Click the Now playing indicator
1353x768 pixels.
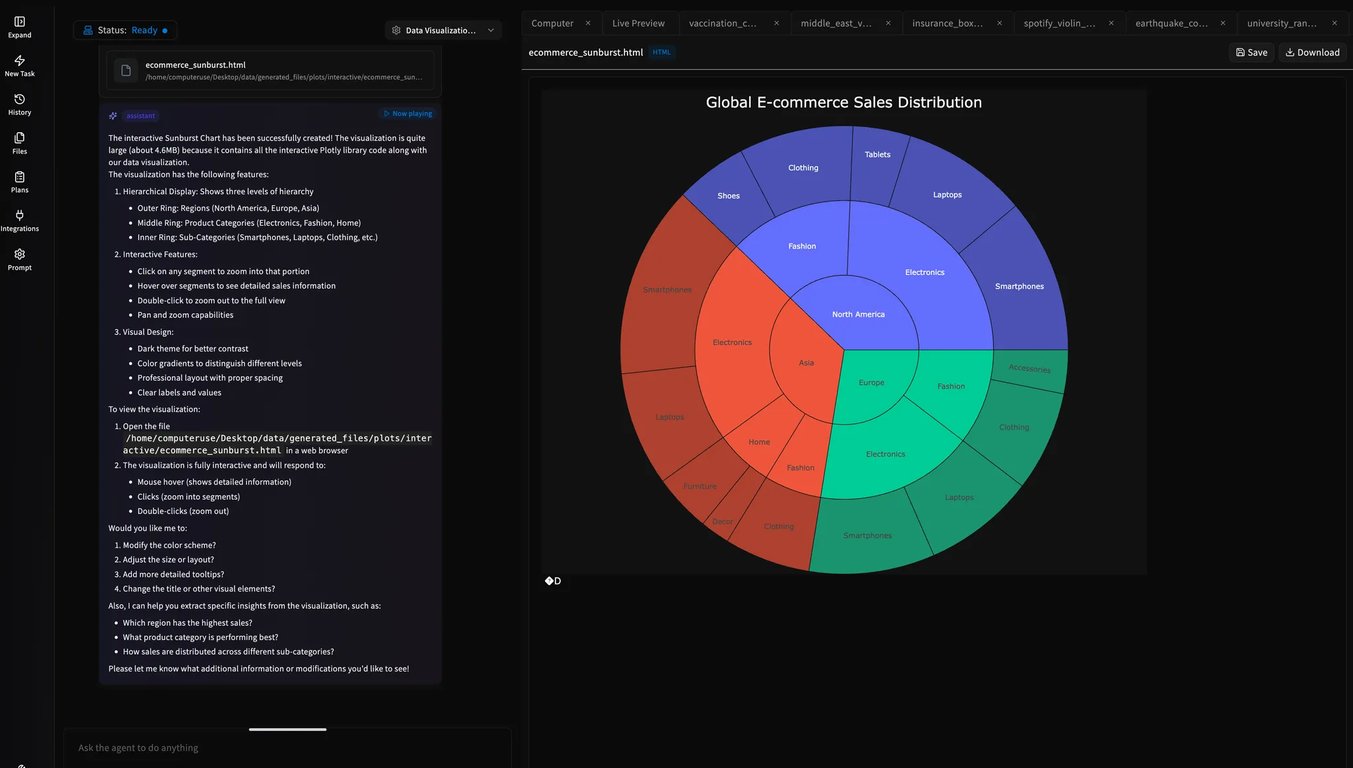[407, 114]
